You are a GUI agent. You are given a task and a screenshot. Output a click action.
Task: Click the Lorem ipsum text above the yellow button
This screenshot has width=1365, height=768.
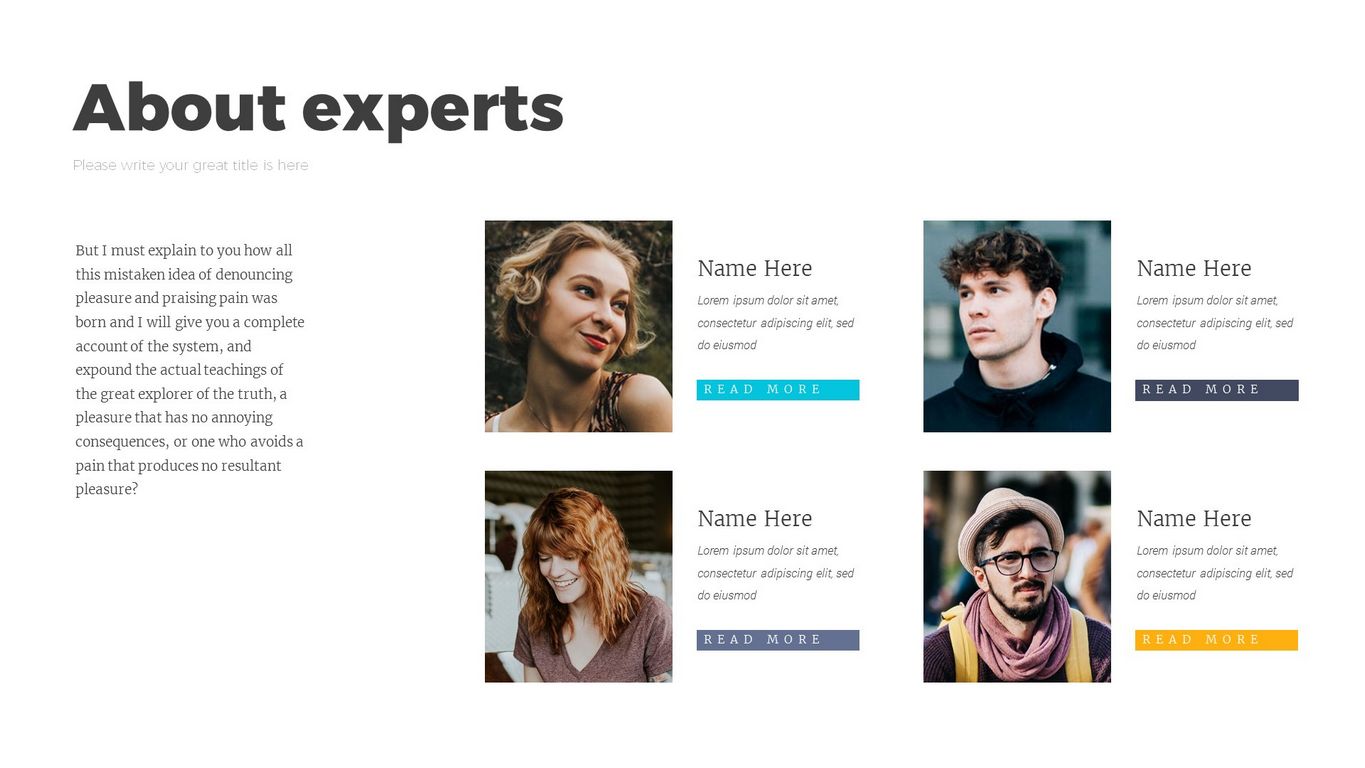pos(1214,572)
